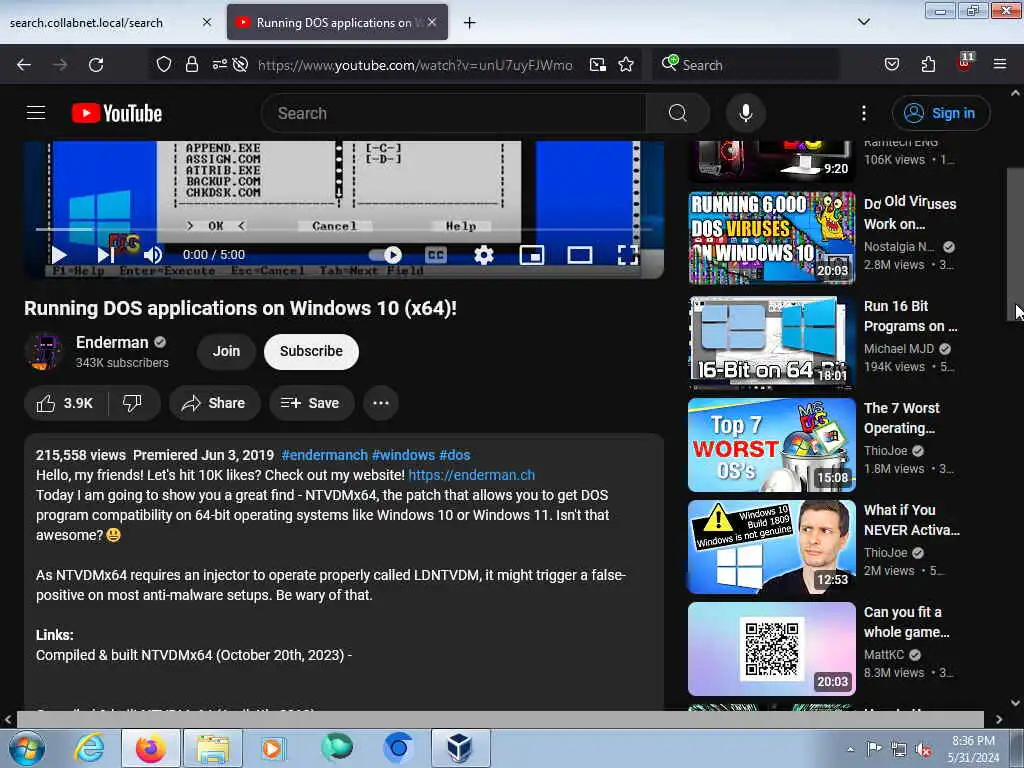Open Top 7 Worst OS's video thumbnail

pyautogui.click(x=771, y=445)
